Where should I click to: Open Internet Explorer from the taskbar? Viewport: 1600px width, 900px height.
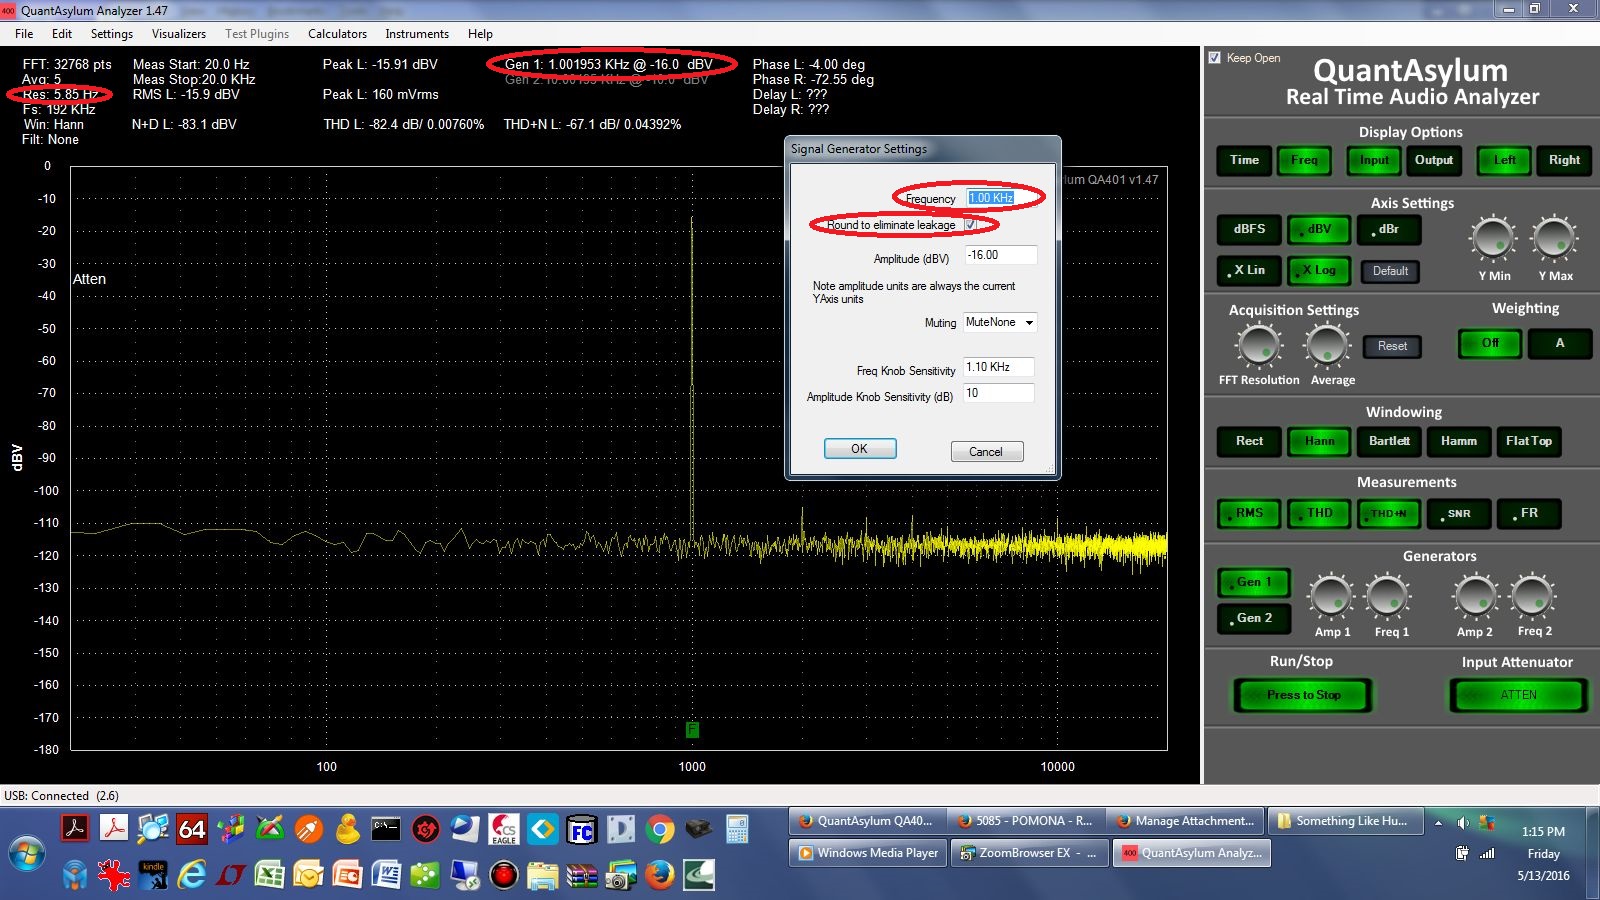[x=192, y=875]
